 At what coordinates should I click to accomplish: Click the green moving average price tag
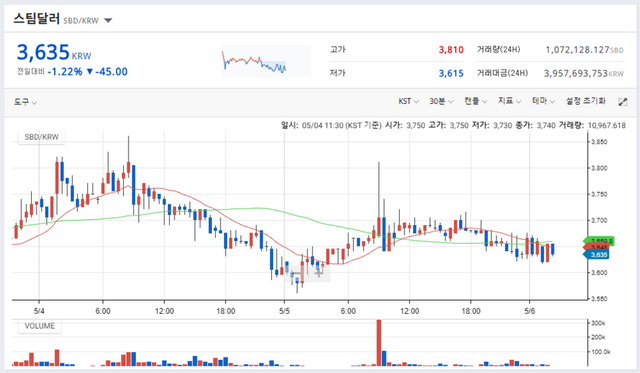click(599, 241)
